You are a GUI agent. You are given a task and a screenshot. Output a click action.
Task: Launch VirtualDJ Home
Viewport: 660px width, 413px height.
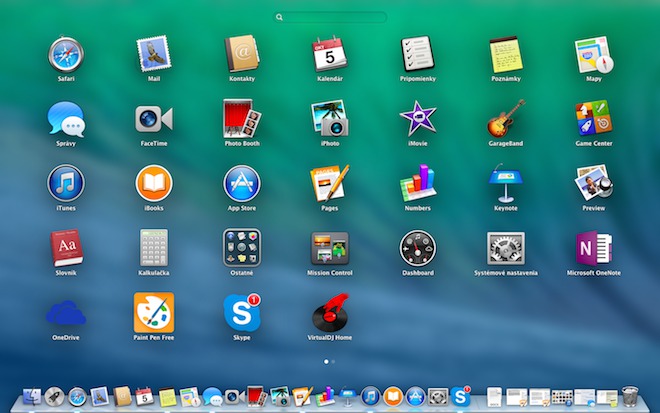point(330,313)
